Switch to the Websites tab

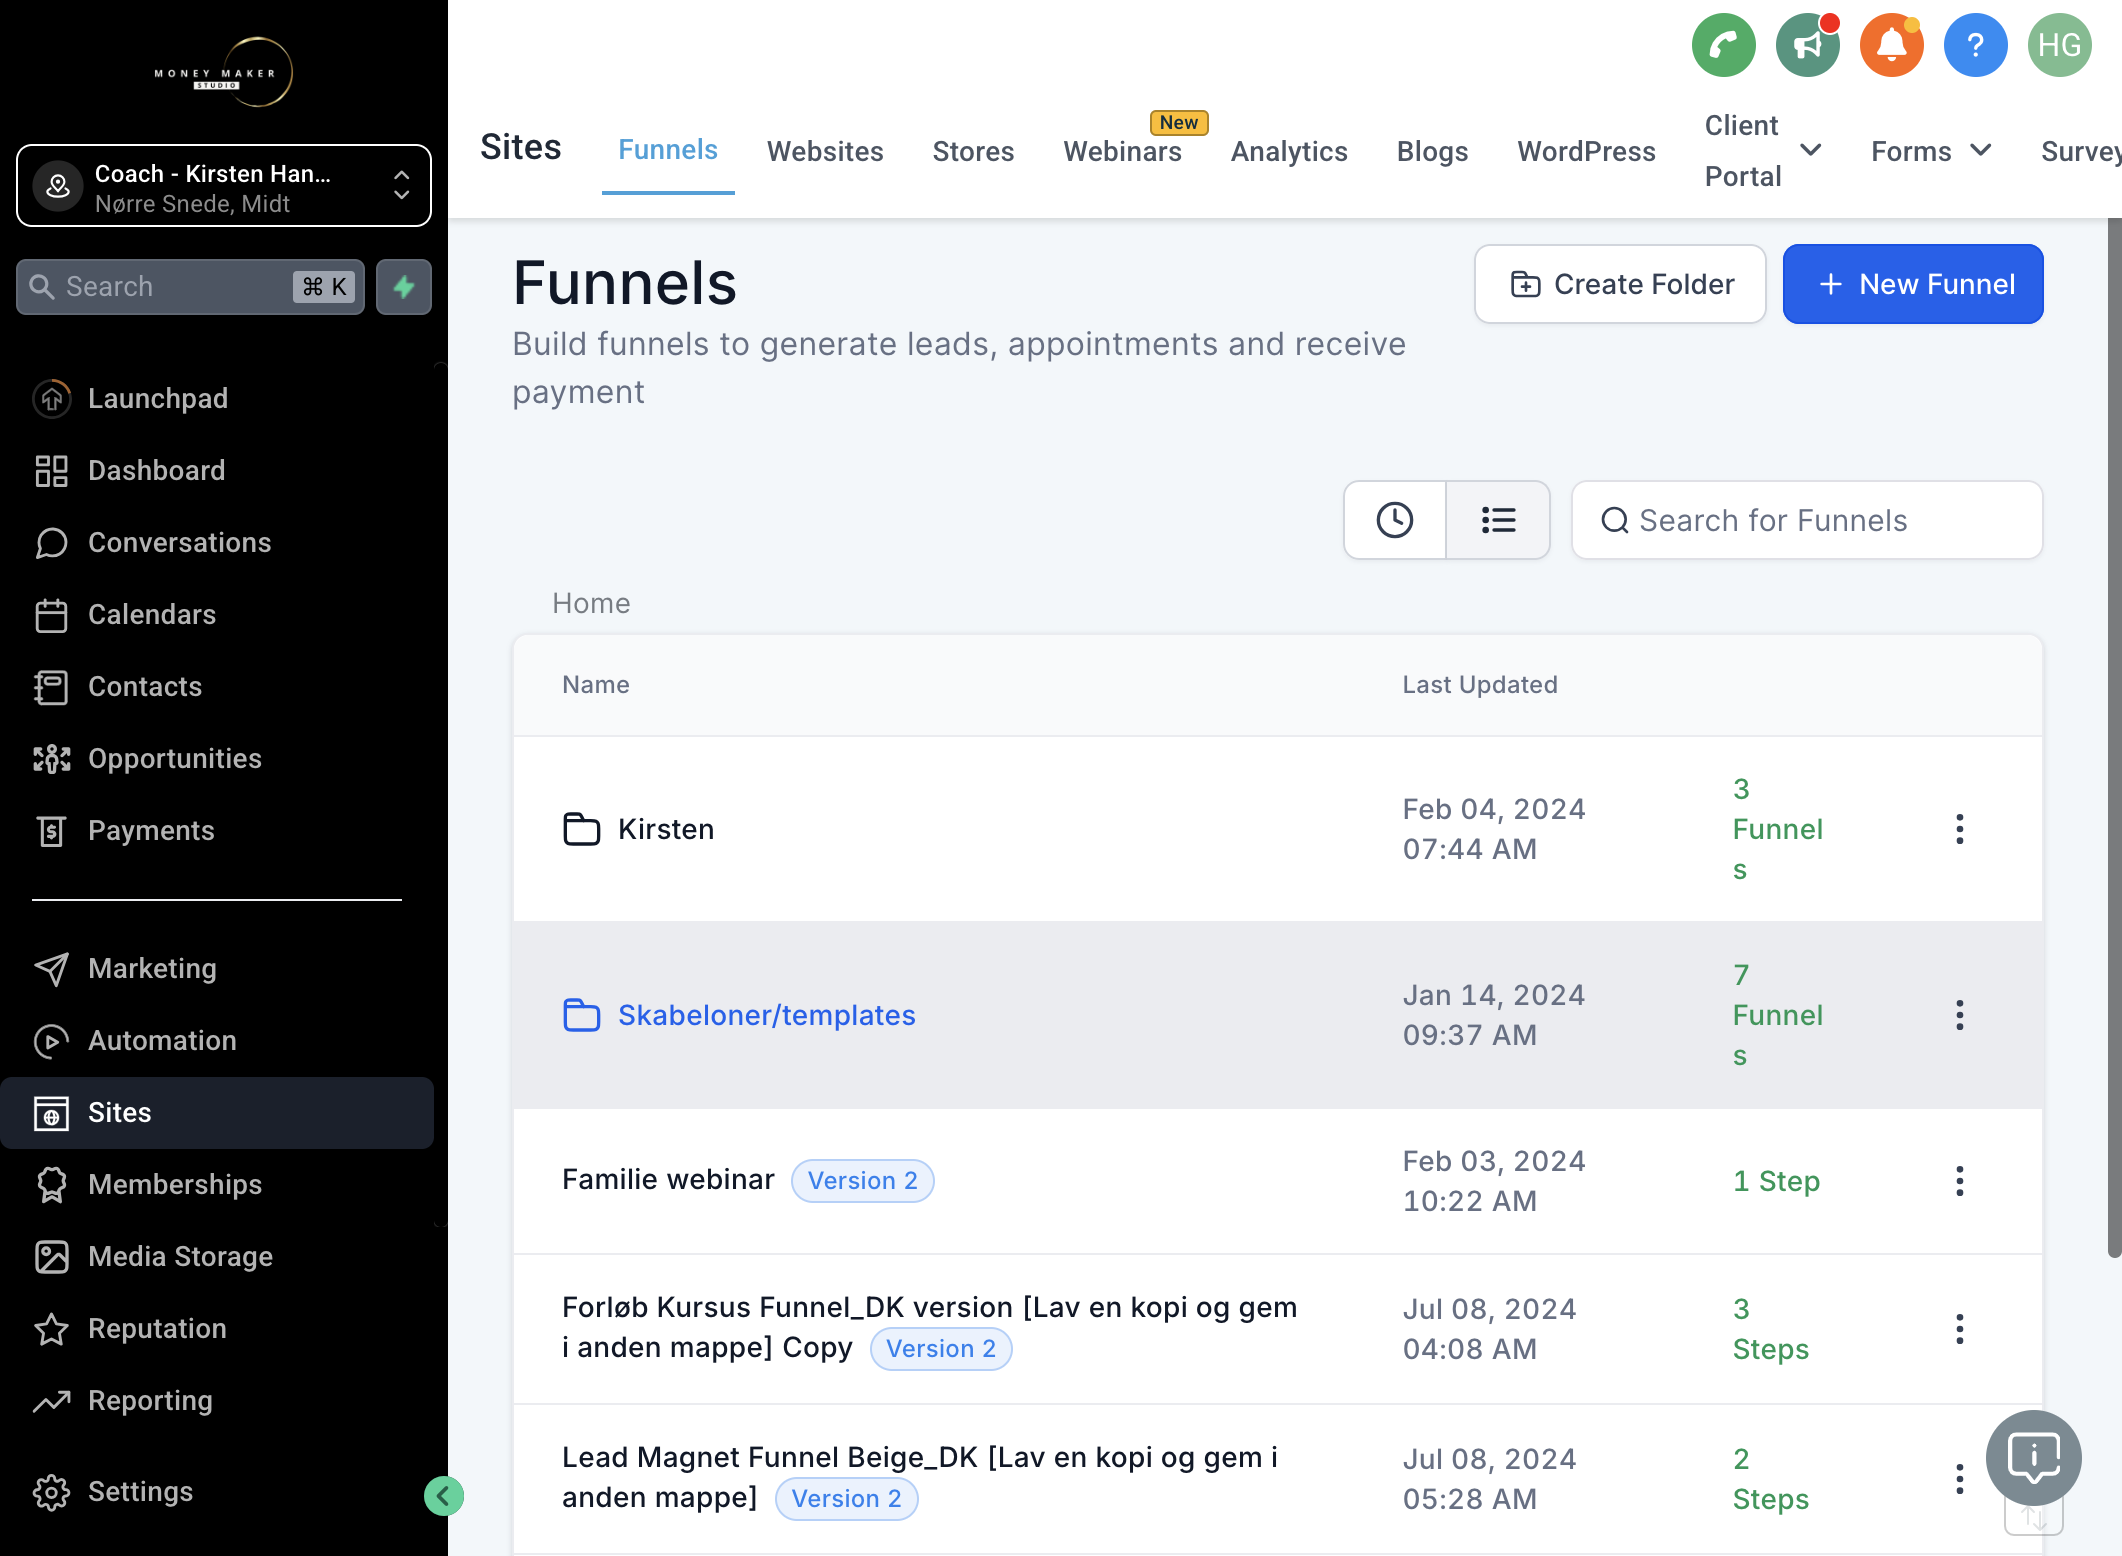point(825,151)
